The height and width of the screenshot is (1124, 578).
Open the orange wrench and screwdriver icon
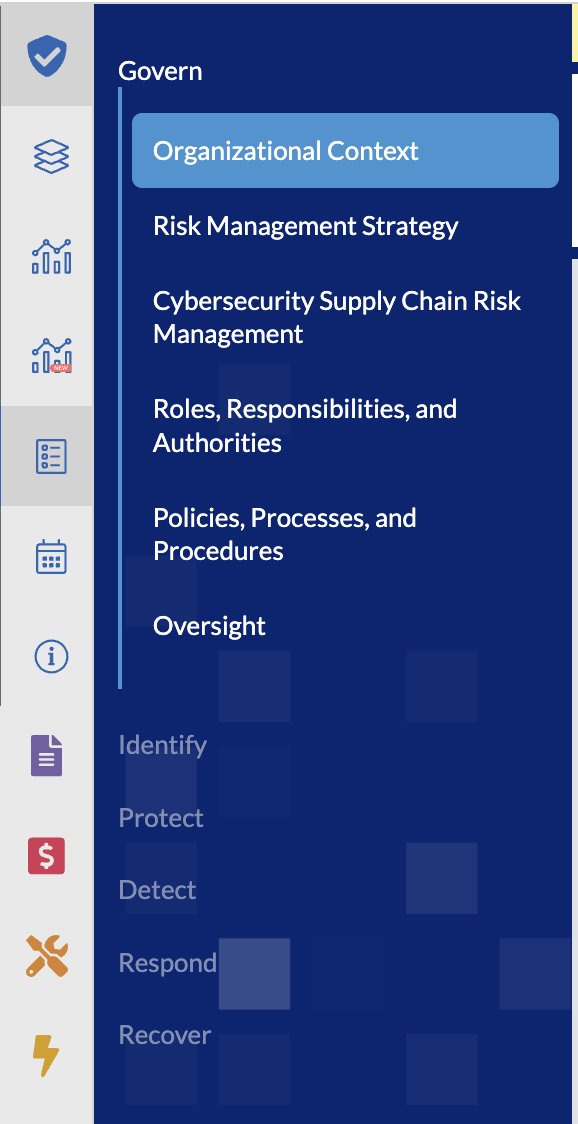47,956
